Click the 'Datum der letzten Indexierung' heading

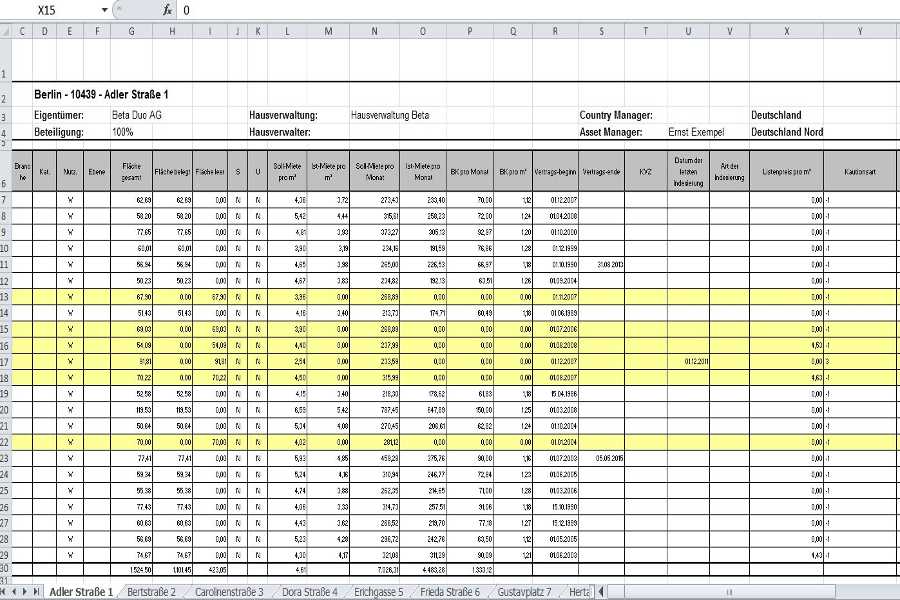[688, 171]
